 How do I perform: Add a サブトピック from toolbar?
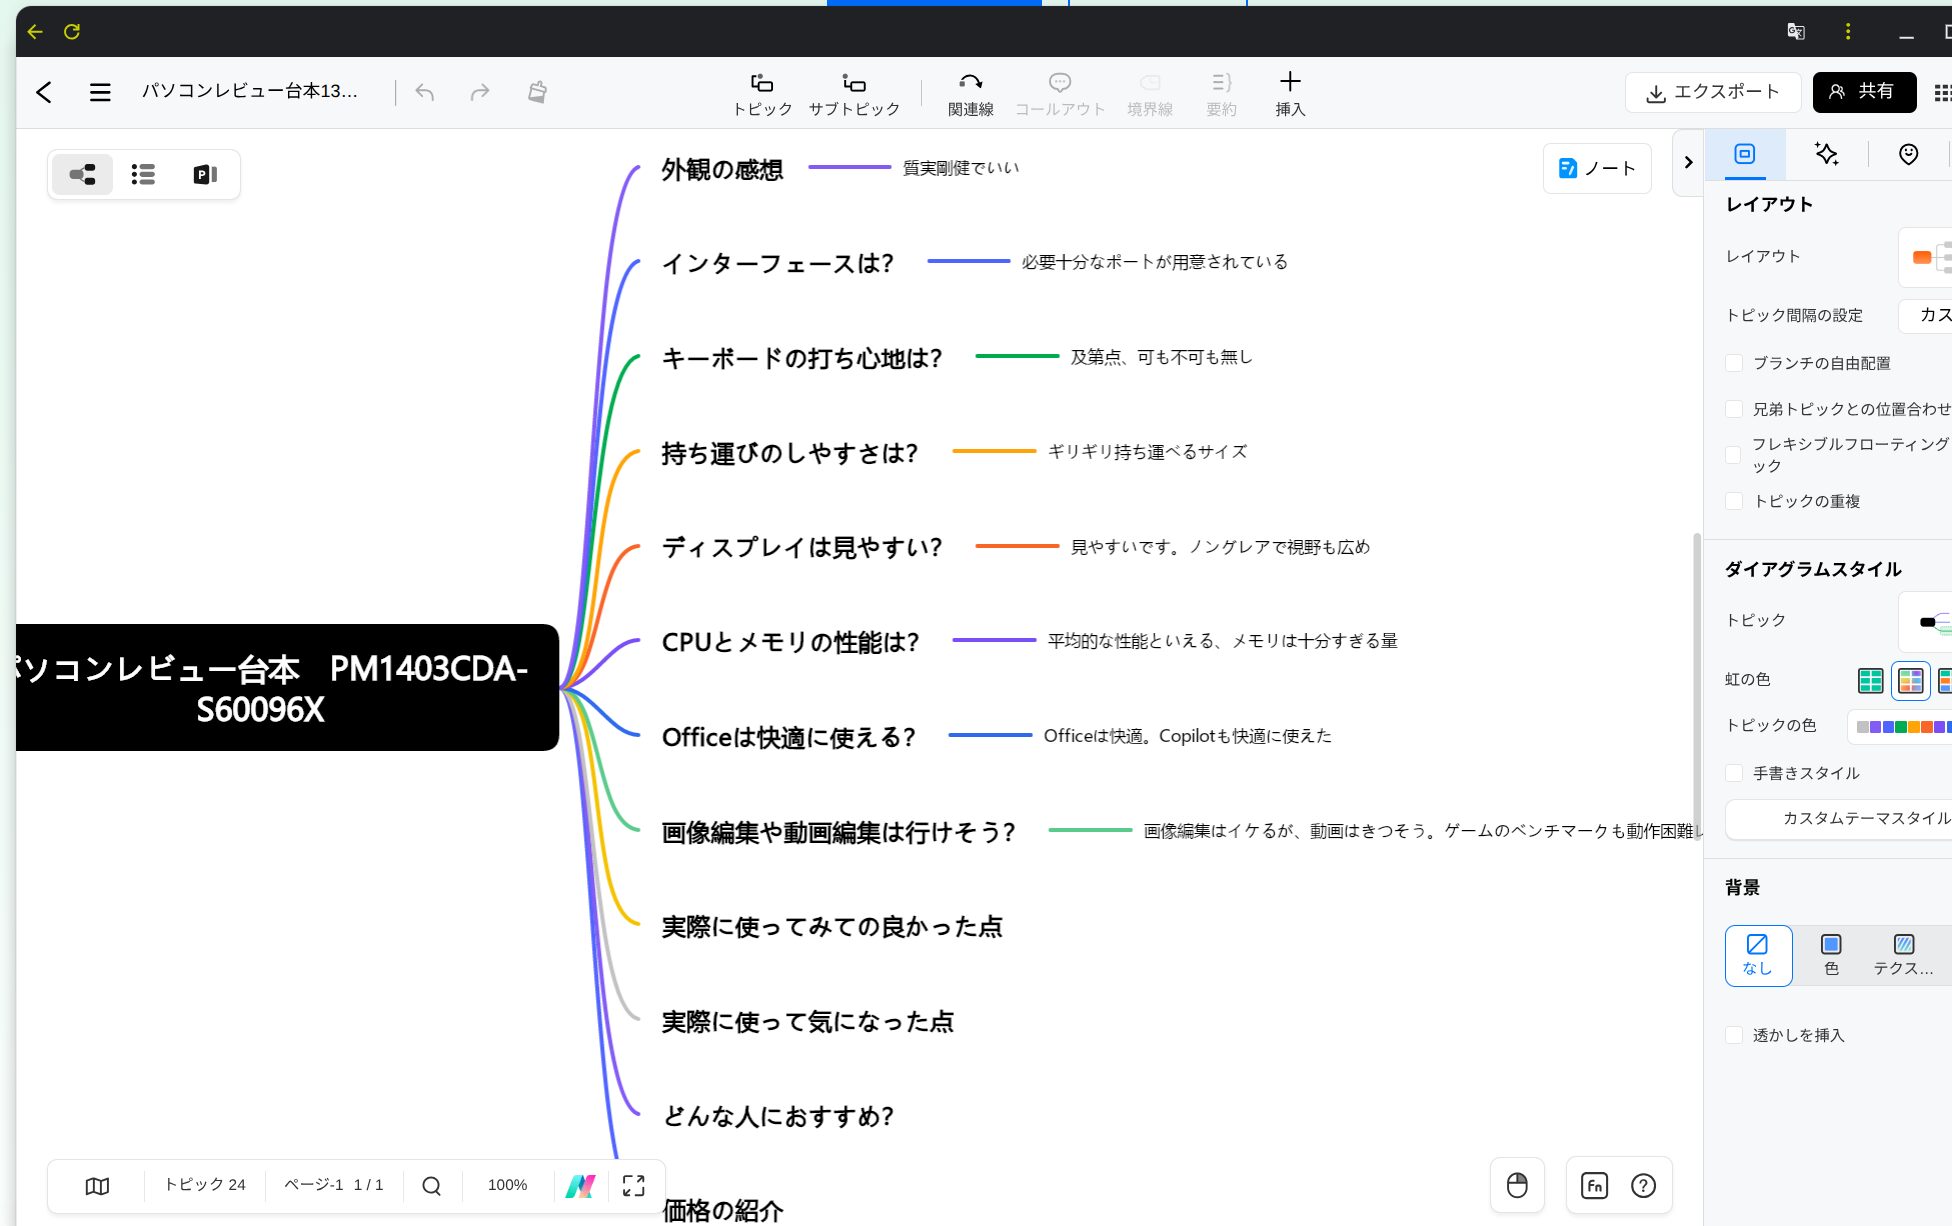point(853,94)
